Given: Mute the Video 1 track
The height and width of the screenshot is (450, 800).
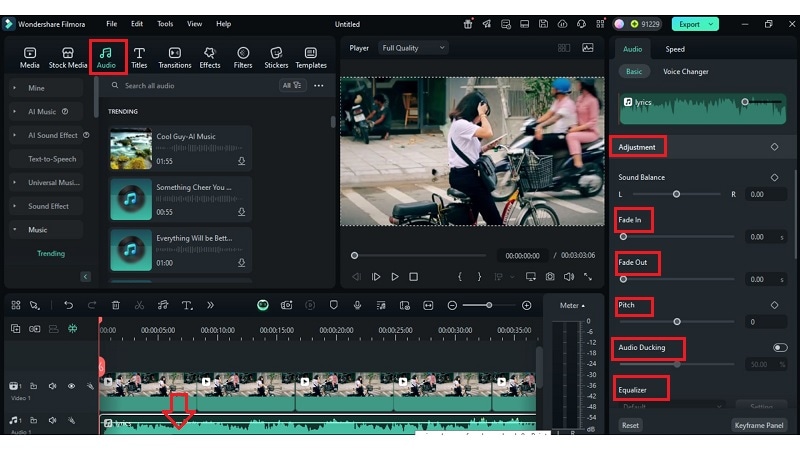Looking at the screenshot, I should [x=53, y=386].
